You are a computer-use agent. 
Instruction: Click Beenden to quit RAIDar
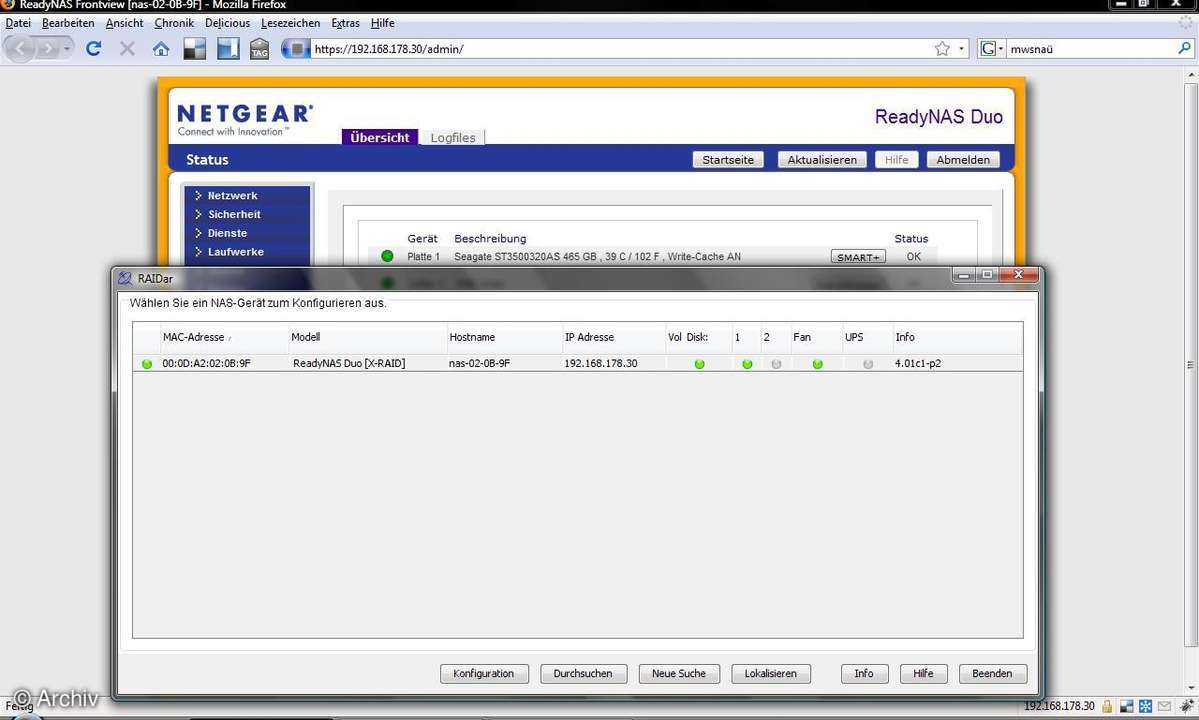pyautogui.click(x=993, y=673)
